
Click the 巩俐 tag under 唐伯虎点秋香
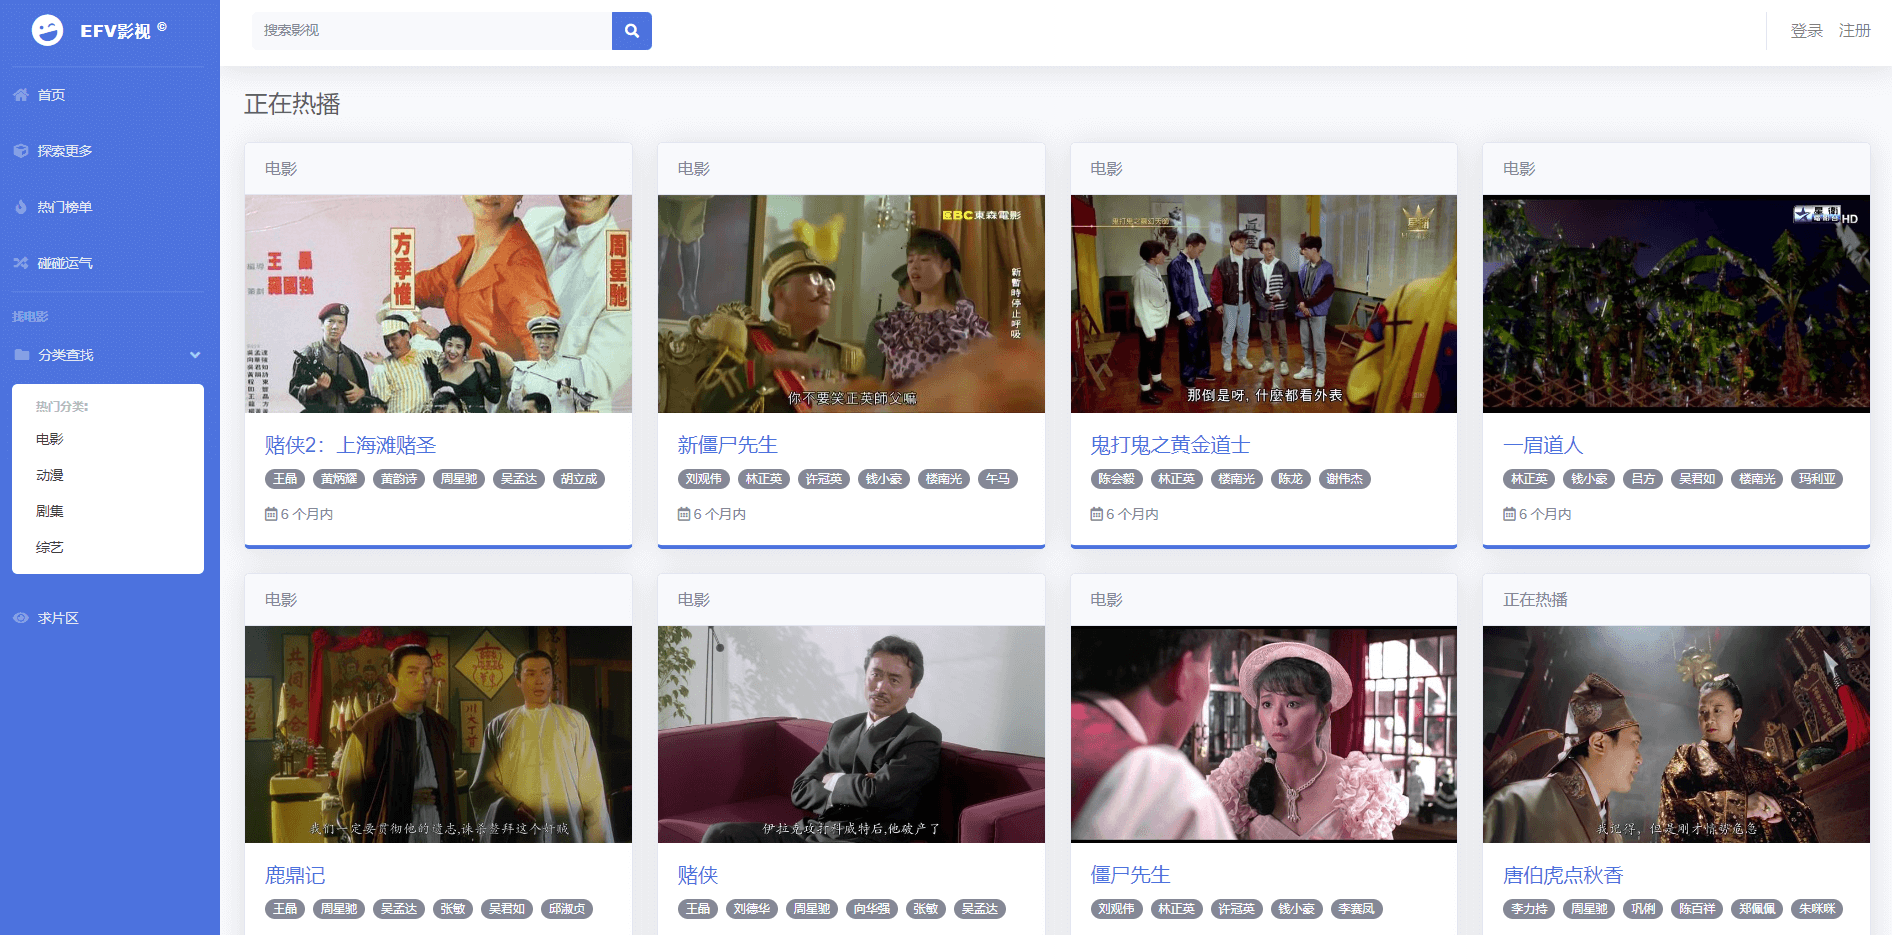(x=1643, y=909)
